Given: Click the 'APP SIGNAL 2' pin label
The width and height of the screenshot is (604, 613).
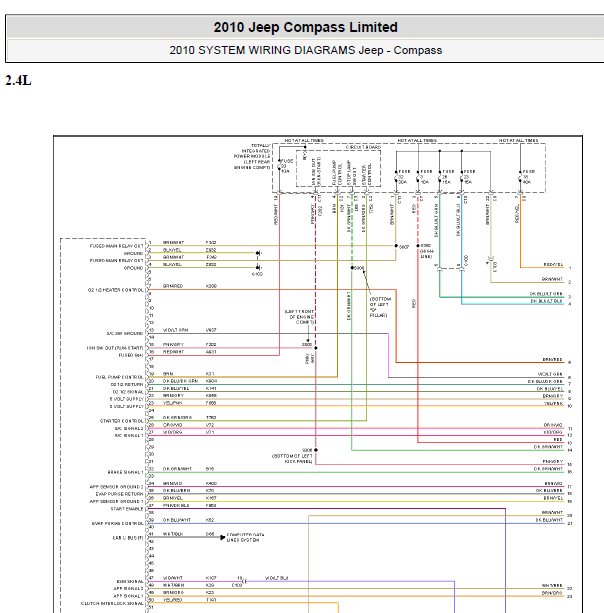Looking at the screenshot, I should coord(128,589).
